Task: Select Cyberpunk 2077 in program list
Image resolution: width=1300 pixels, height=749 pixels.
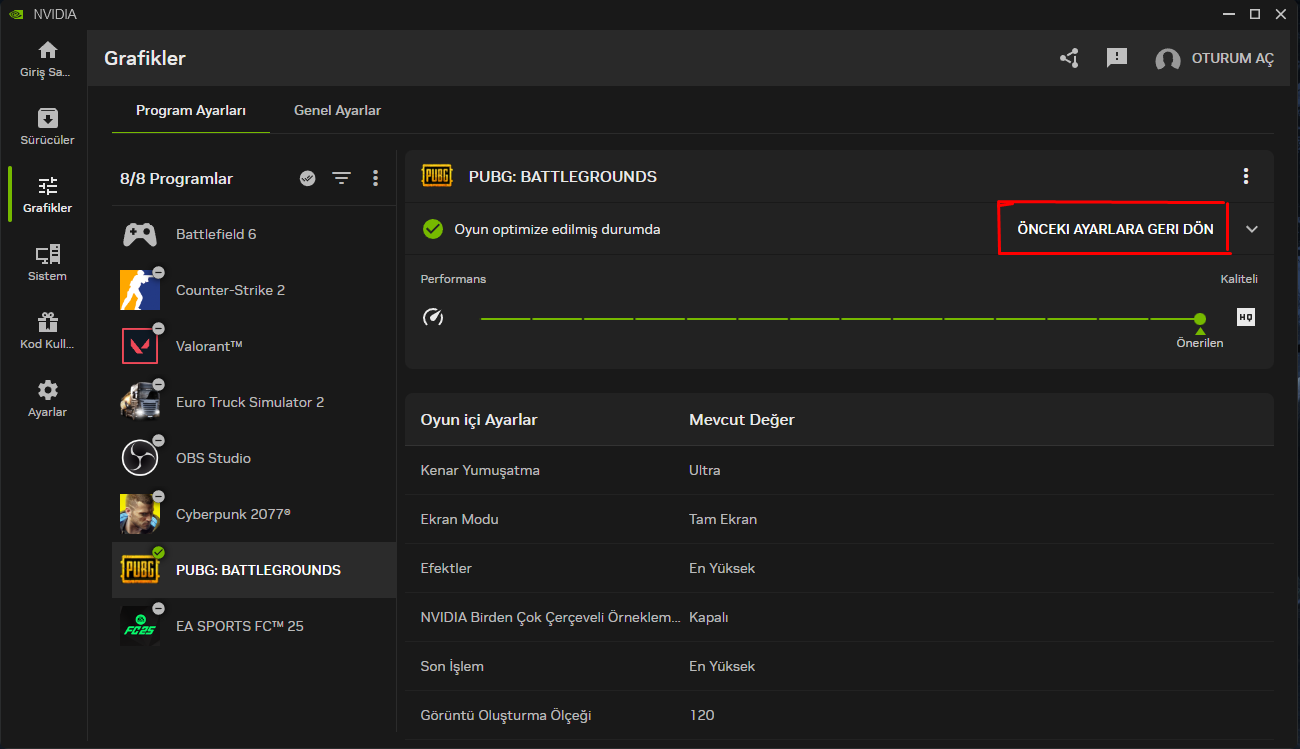Action: (254, 514)
